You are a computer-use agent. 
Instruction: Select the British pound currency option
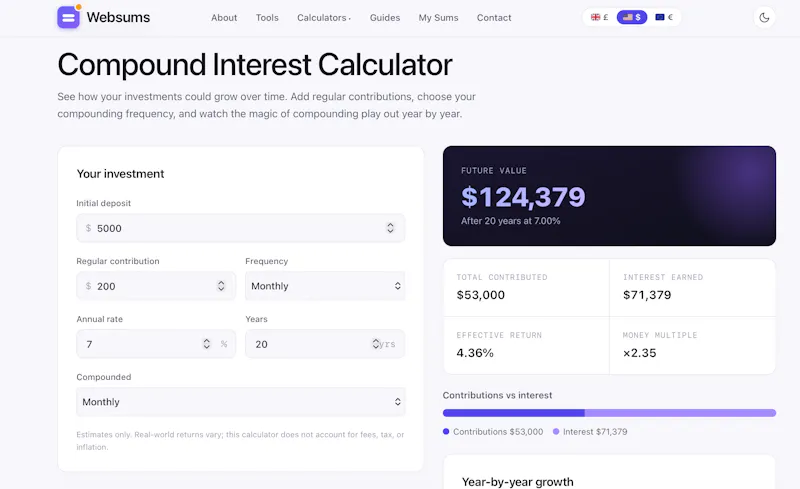point(599,17)
